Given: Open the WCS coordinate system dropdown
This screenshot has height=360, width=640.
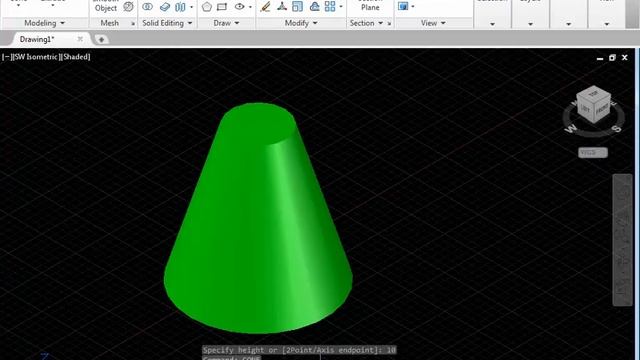Looking at the screenshot, I should (593, 153).
